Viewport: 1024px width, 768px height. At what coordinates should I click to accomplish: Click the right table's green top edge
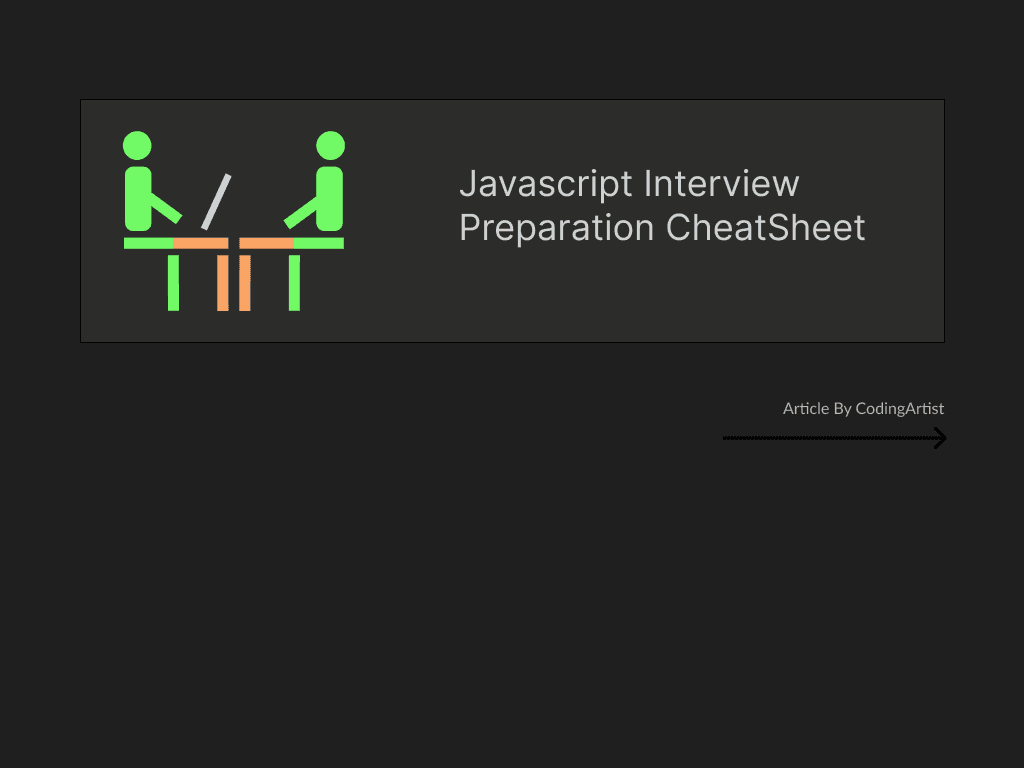tap(319, 243)
